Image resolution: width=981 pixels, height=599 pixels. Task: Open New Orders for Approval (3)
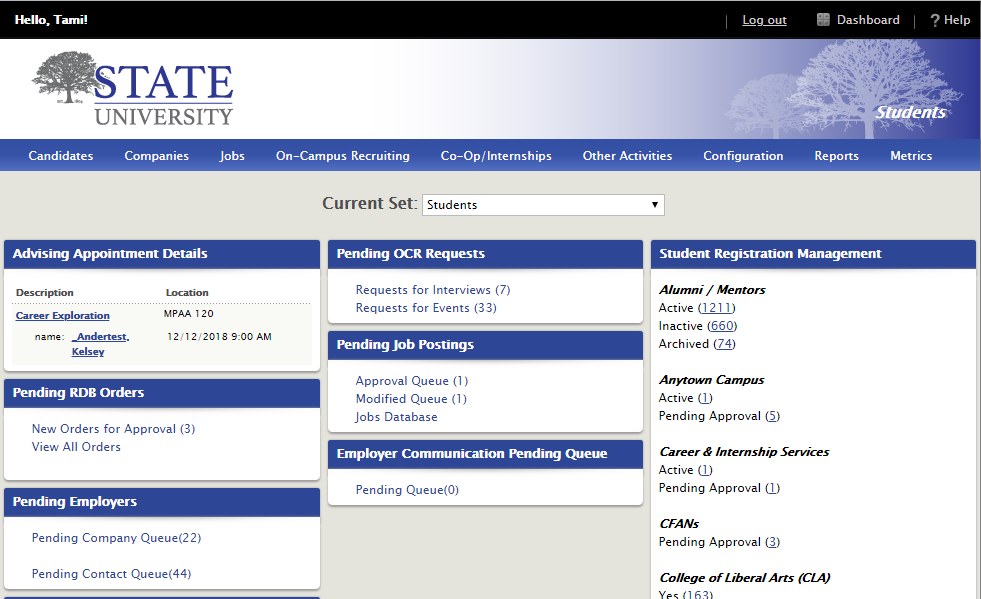click(x=113, y=429)
